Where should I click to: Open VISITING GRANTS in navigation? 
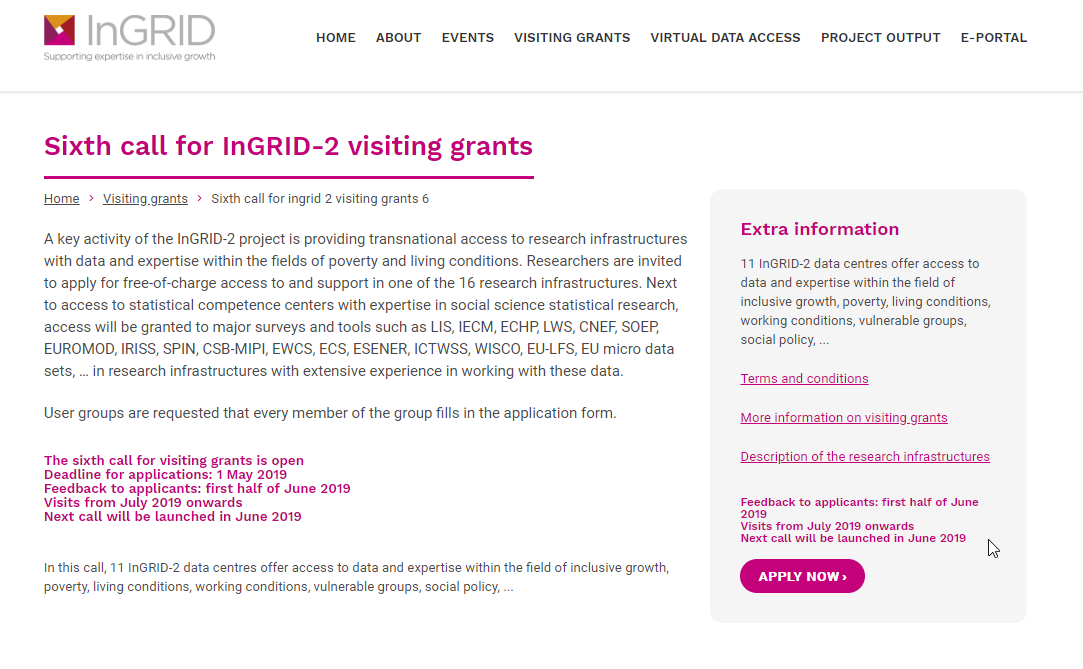tap(572, 38)
